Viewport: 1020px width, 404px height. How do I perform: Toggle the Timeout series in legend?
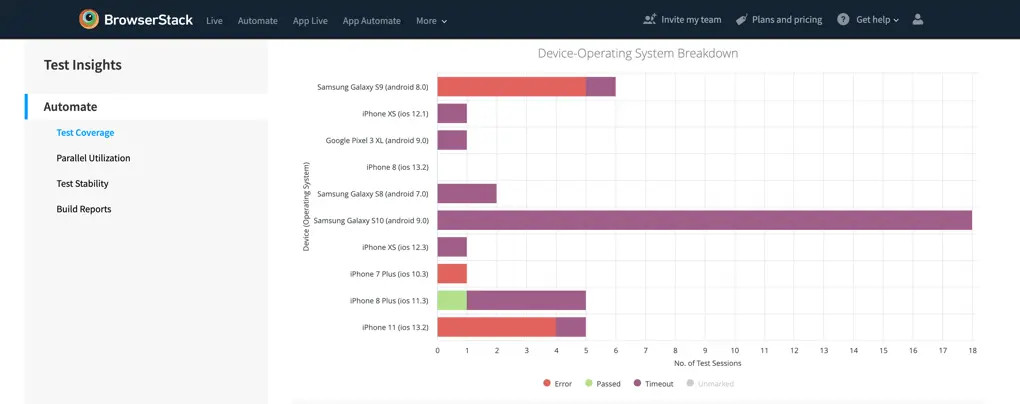(x=653, y=384)
